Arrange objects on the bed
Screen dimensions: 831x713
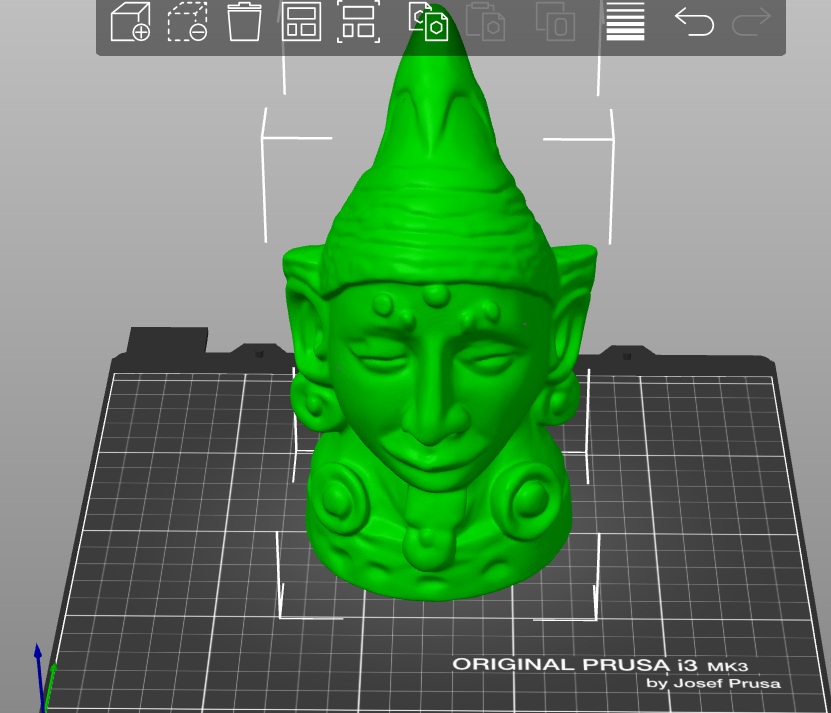pyautogui.click(x=301, y=22)
